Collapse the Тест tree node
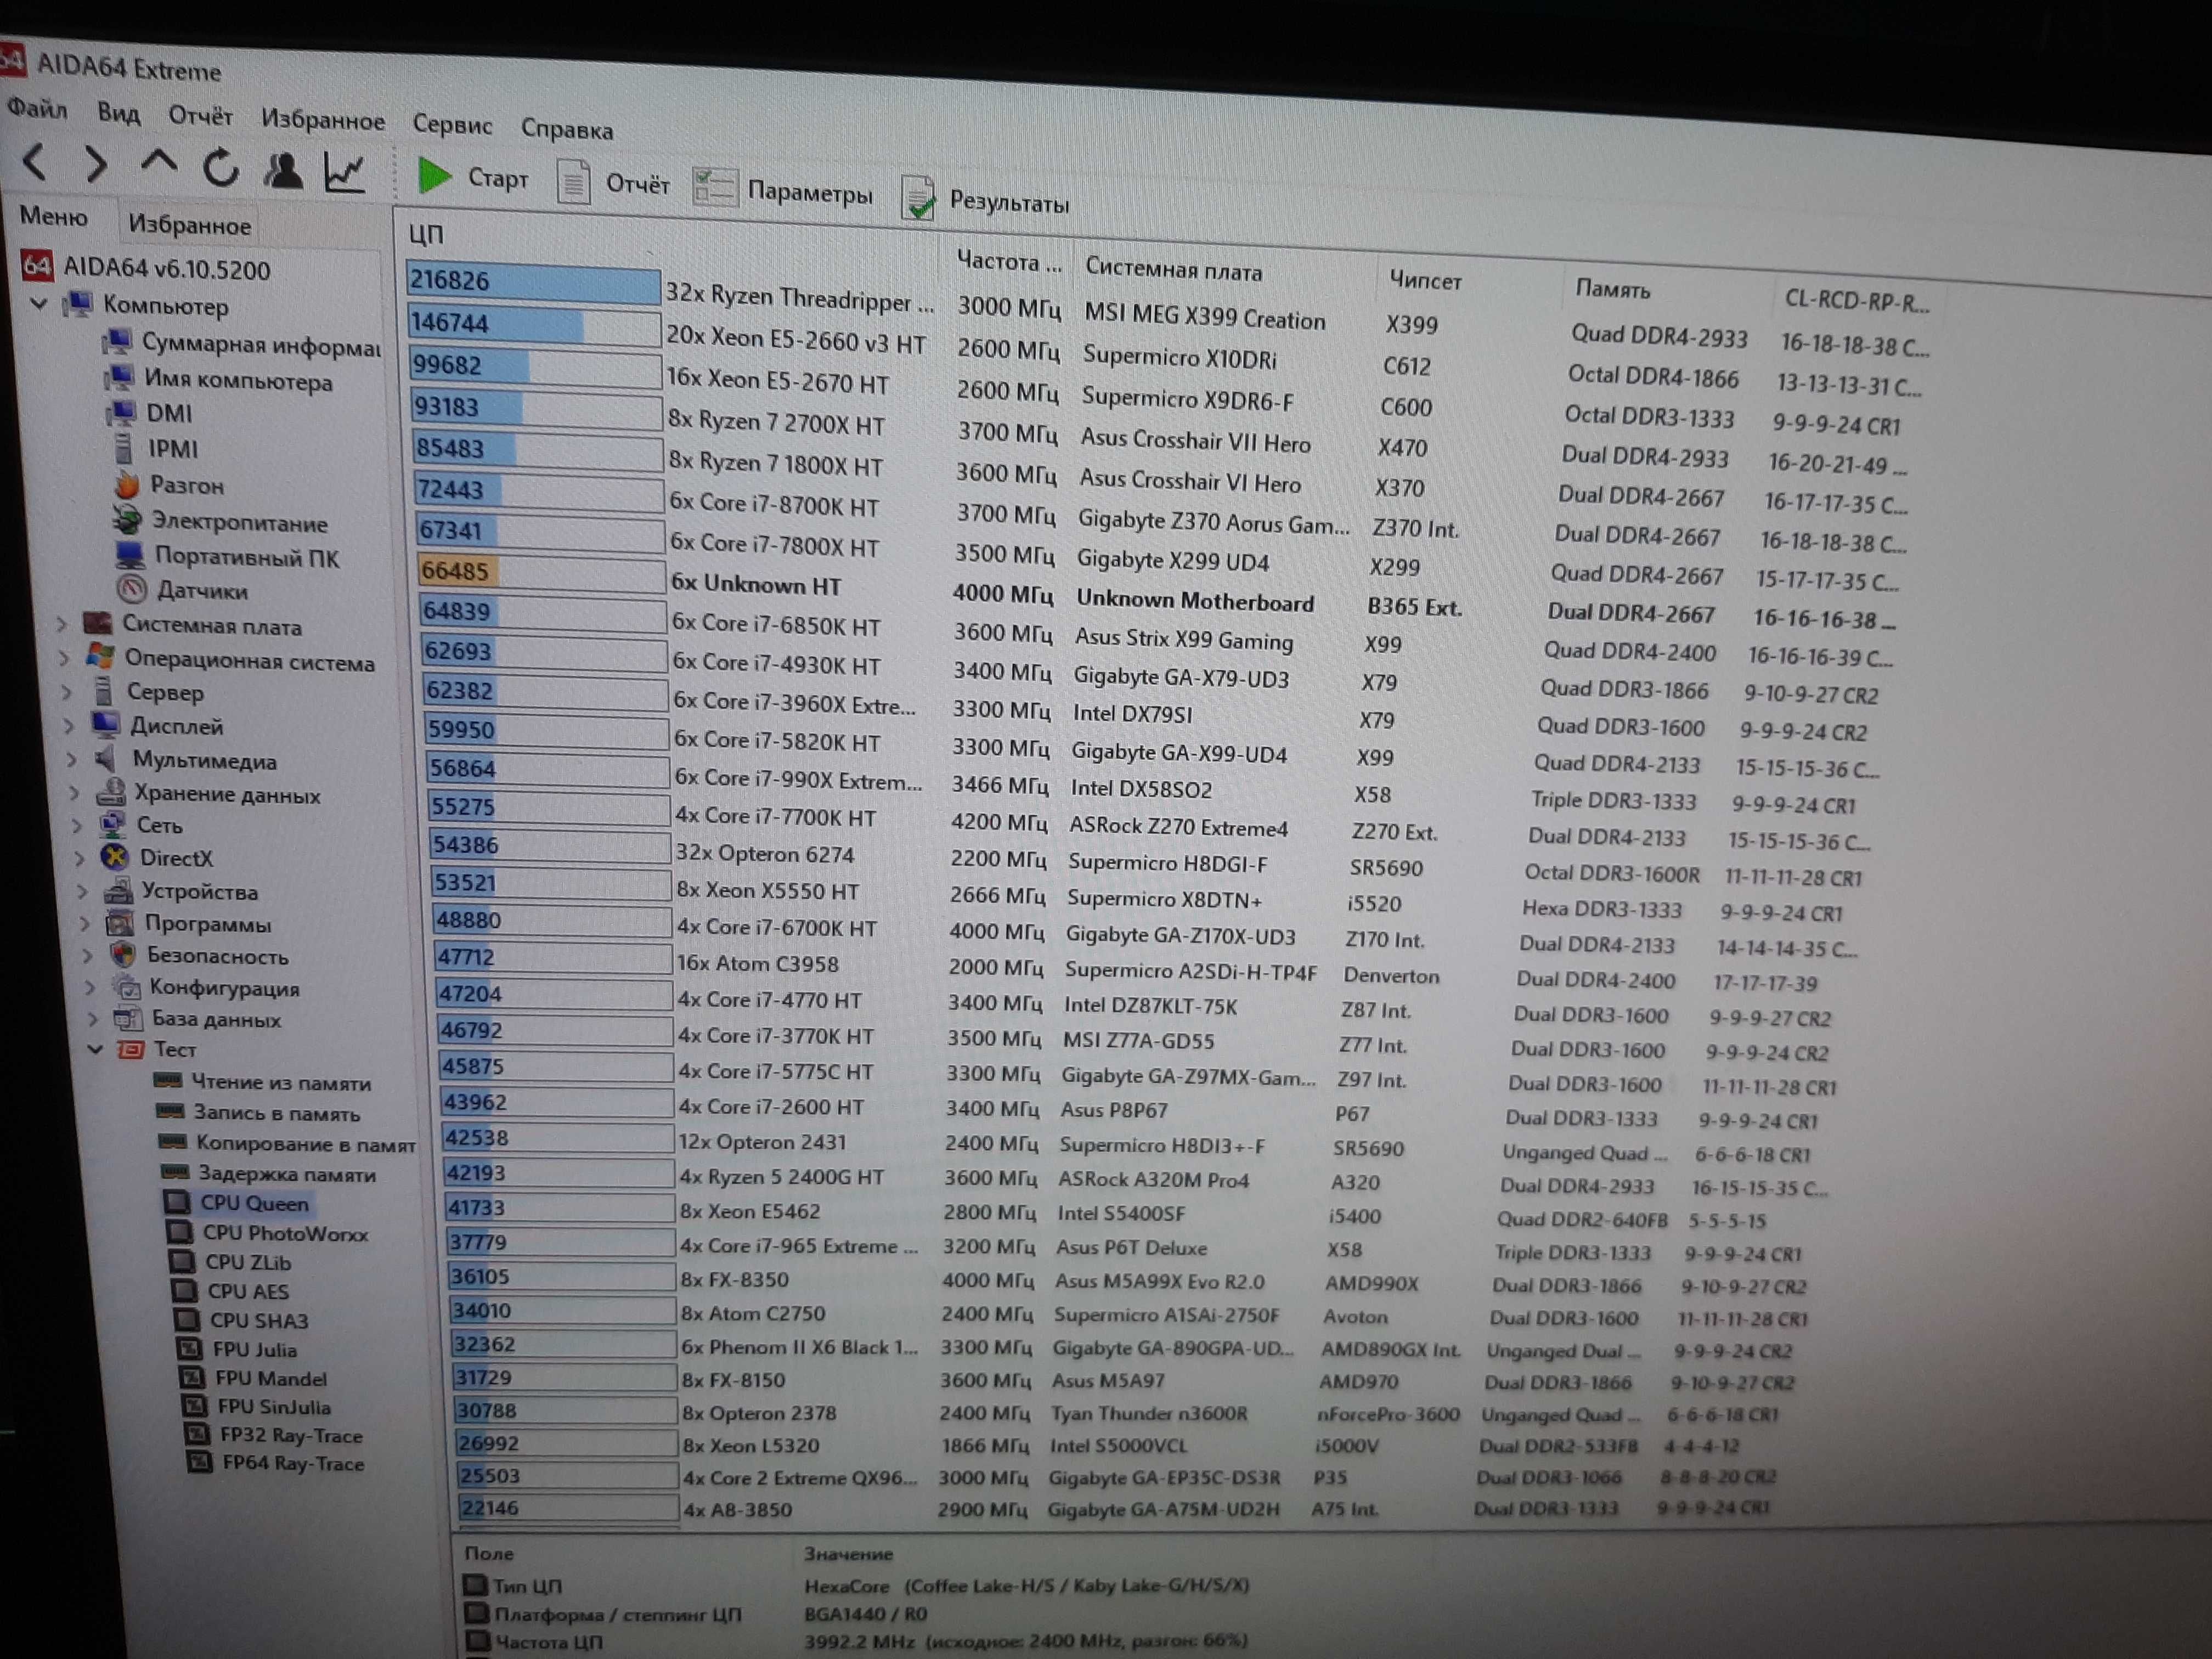The width and height of the screenshot is (2212, 1659). (x=96, y=1049)
